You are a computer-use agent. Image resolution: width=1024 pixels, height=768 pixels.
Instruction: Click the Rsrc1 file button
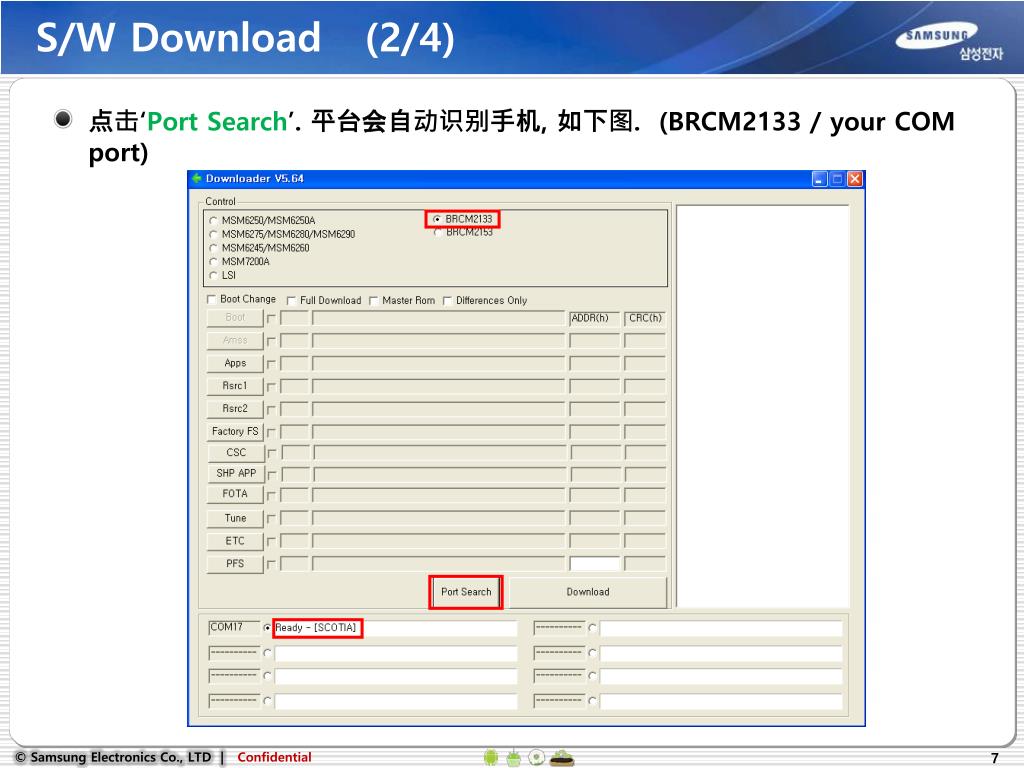[x=235, y=386]
